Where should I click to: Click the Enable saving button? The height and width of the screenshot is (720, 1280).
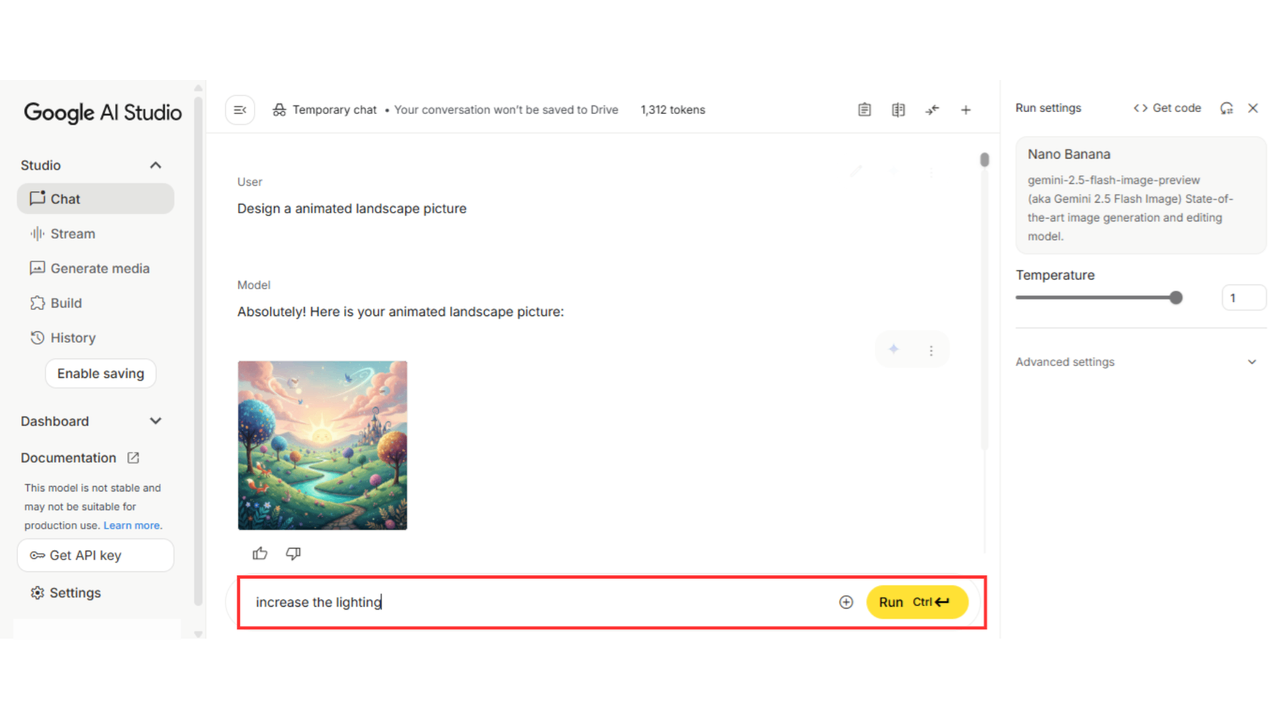pos(100,373)
